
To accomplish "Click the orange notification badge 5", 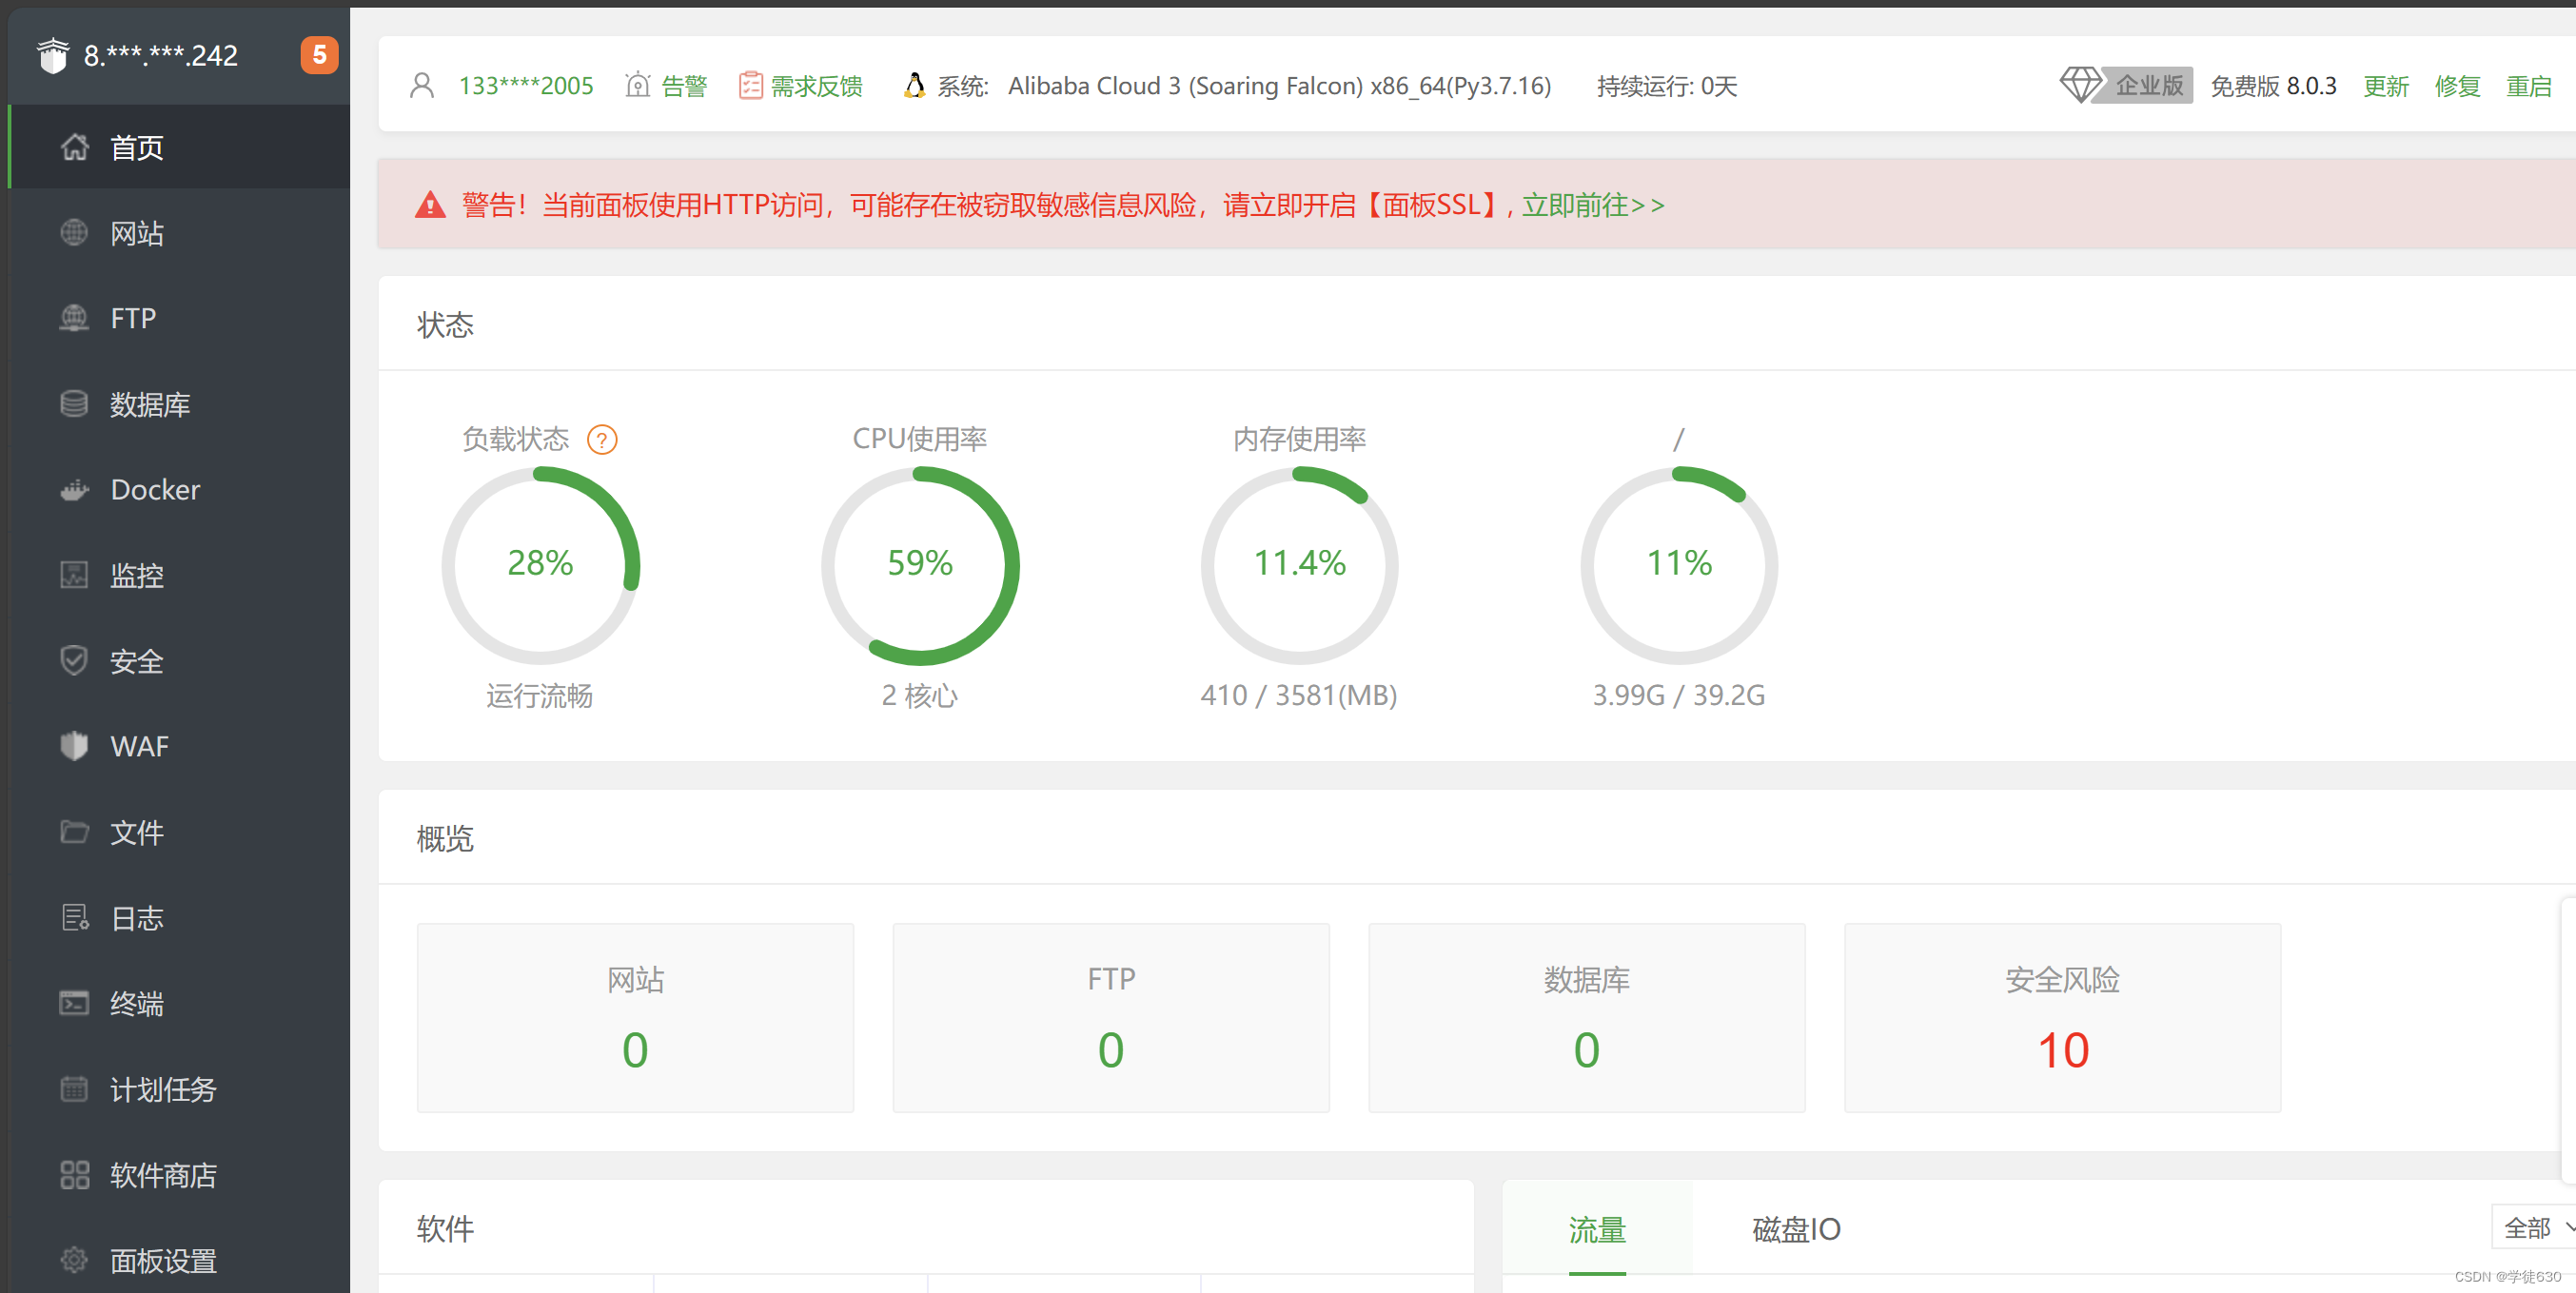I will (319, 54).
